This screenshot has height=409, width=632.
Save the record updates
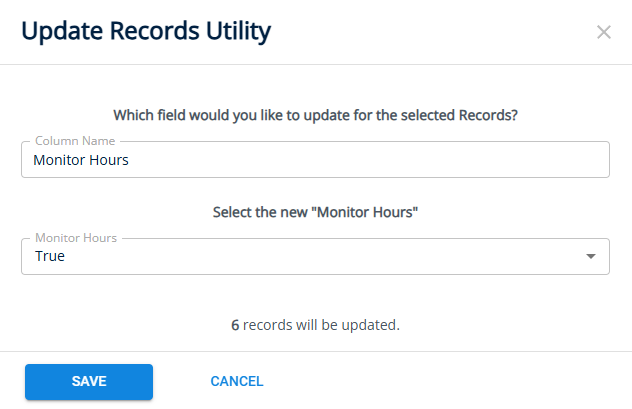point(89,381)
